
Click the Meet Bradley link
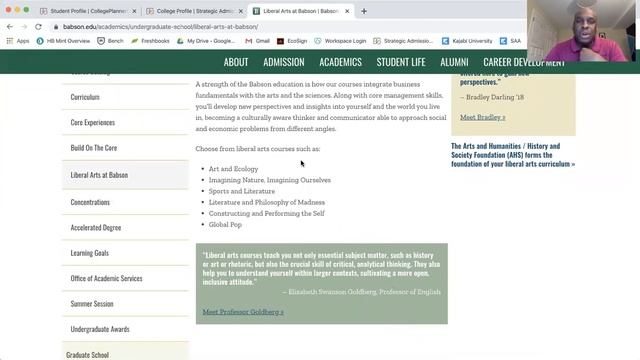coord(482,117)
